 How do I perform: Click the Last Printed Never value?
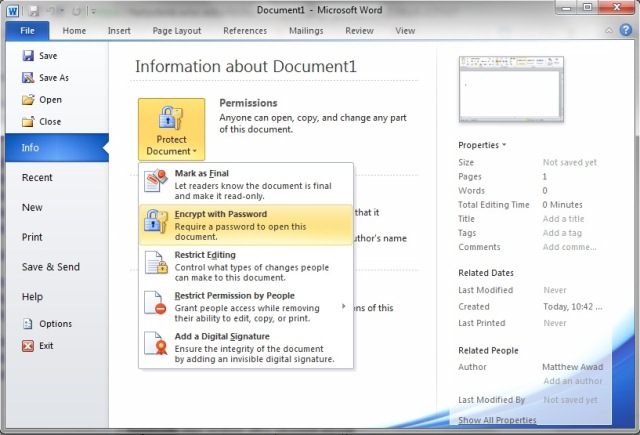click(x=555, y=323)
